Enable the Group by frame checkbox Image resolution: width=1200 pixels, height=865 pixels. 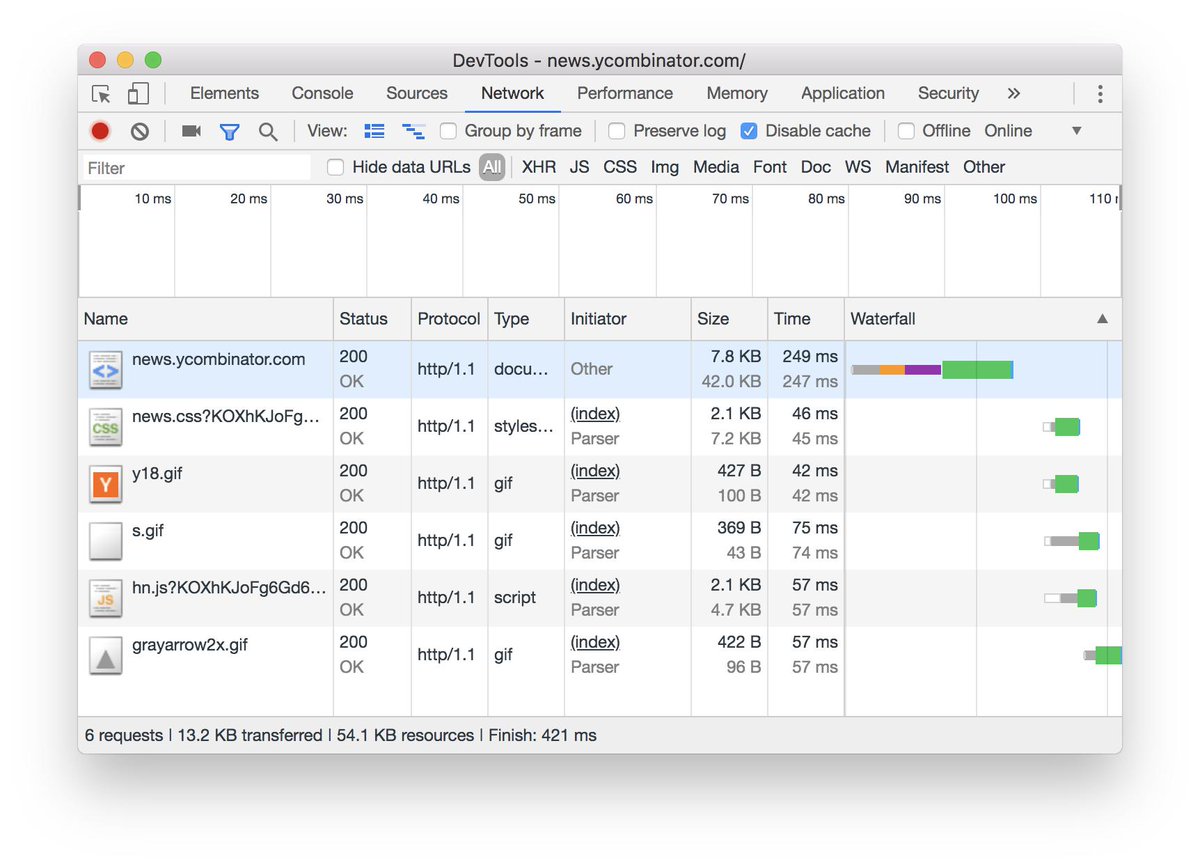click(x=449, y=131)
